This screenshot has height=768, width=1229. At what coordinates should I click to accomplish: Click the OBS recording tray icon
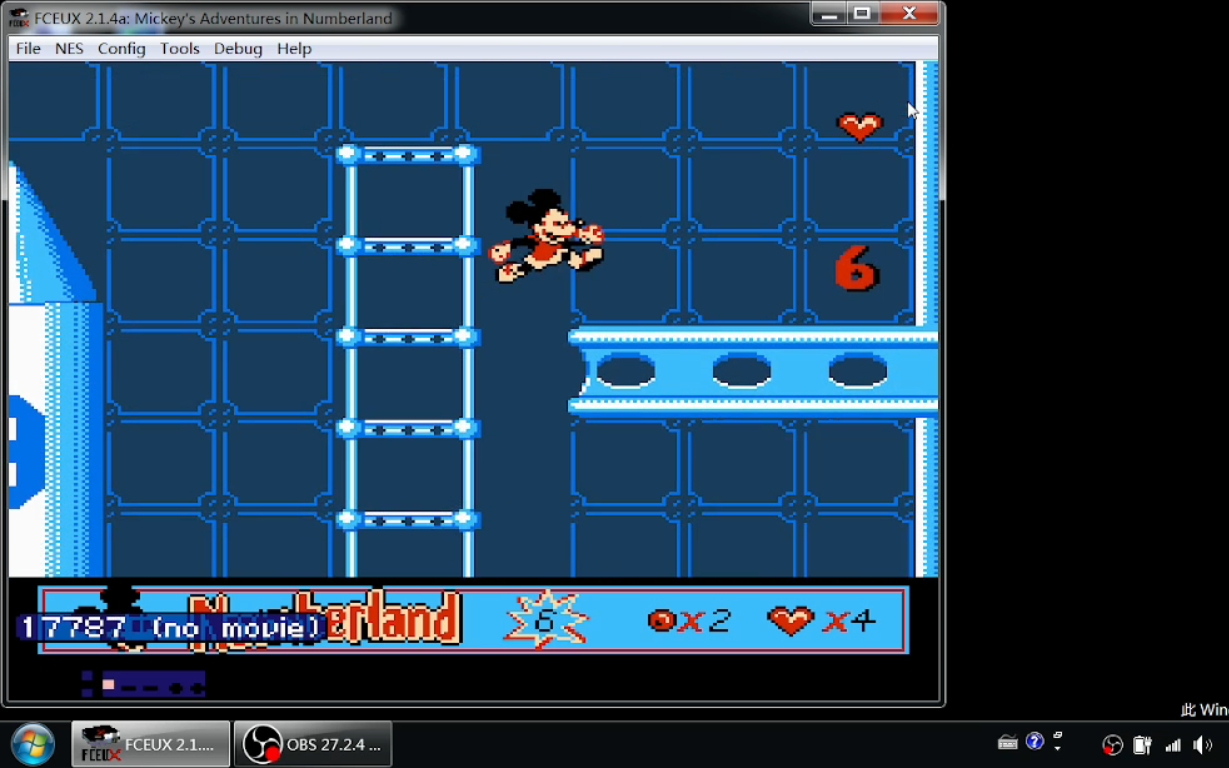pos(1113,745)
